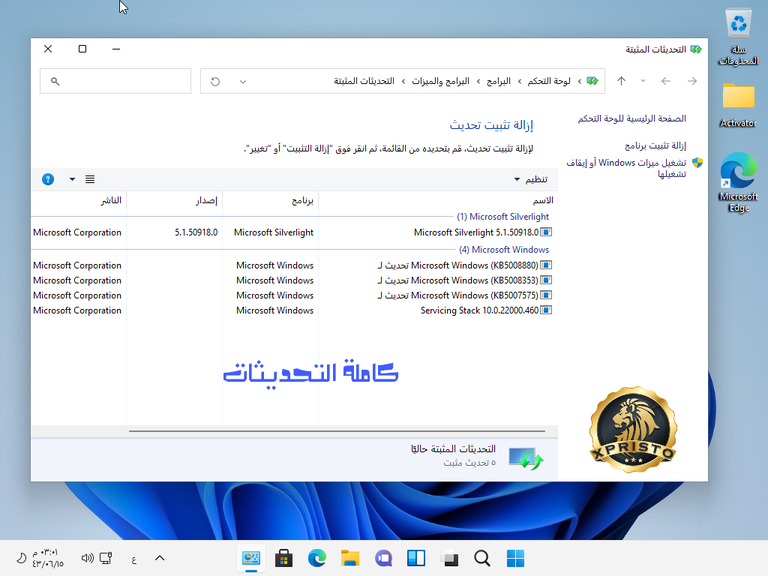Open the Activator folder on desktop
This screenshot has width=768, height=576.
(738, 105)
